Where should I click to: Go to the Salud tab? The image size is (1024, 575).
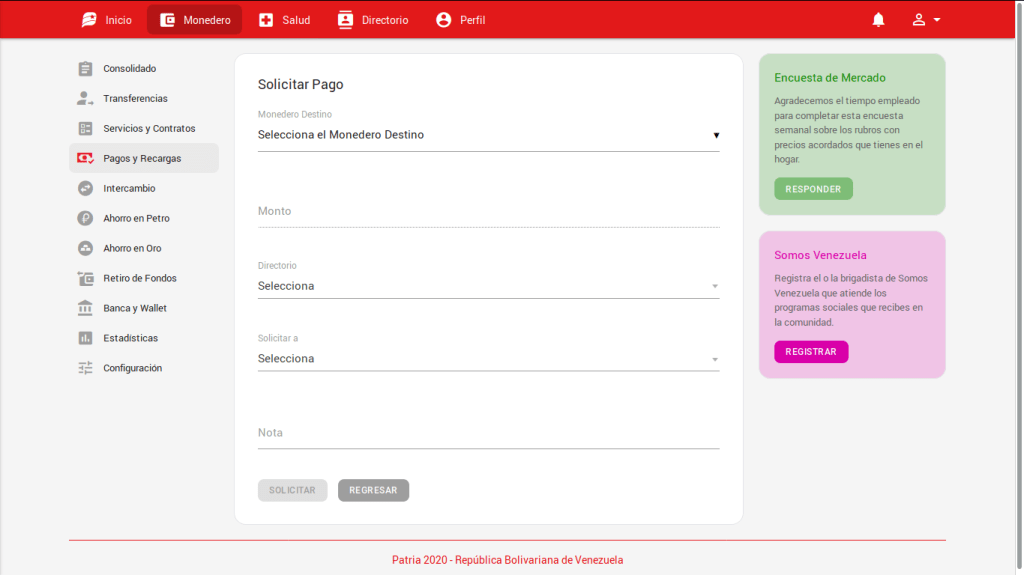(x=284, y=20)
